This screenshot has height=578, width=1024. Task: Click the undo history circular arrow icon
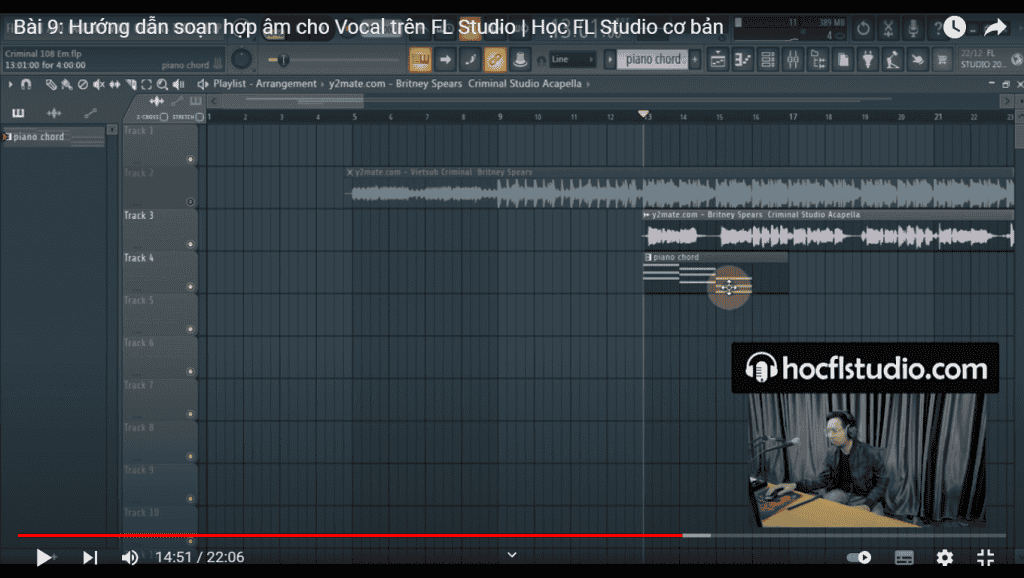click(x=863, y=29)
